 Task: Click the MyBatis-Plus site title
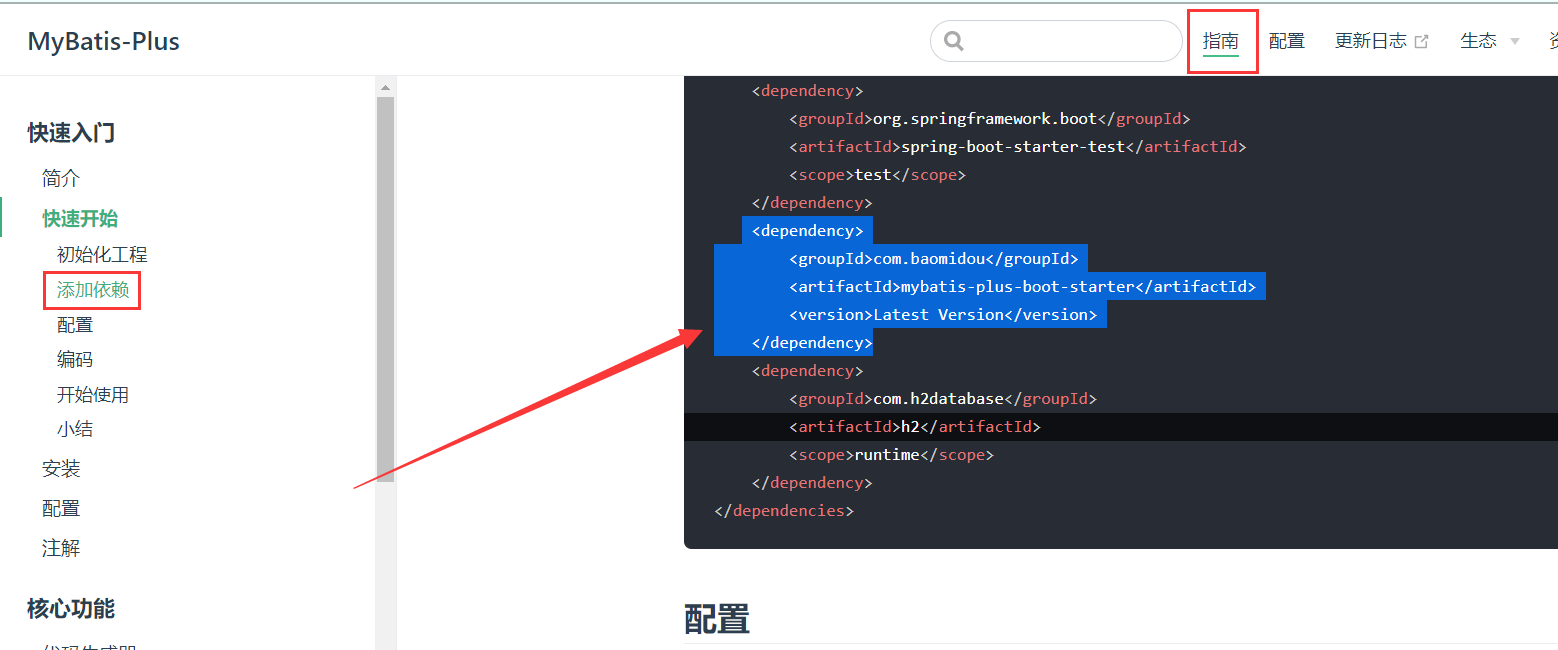tap(104, 41)
